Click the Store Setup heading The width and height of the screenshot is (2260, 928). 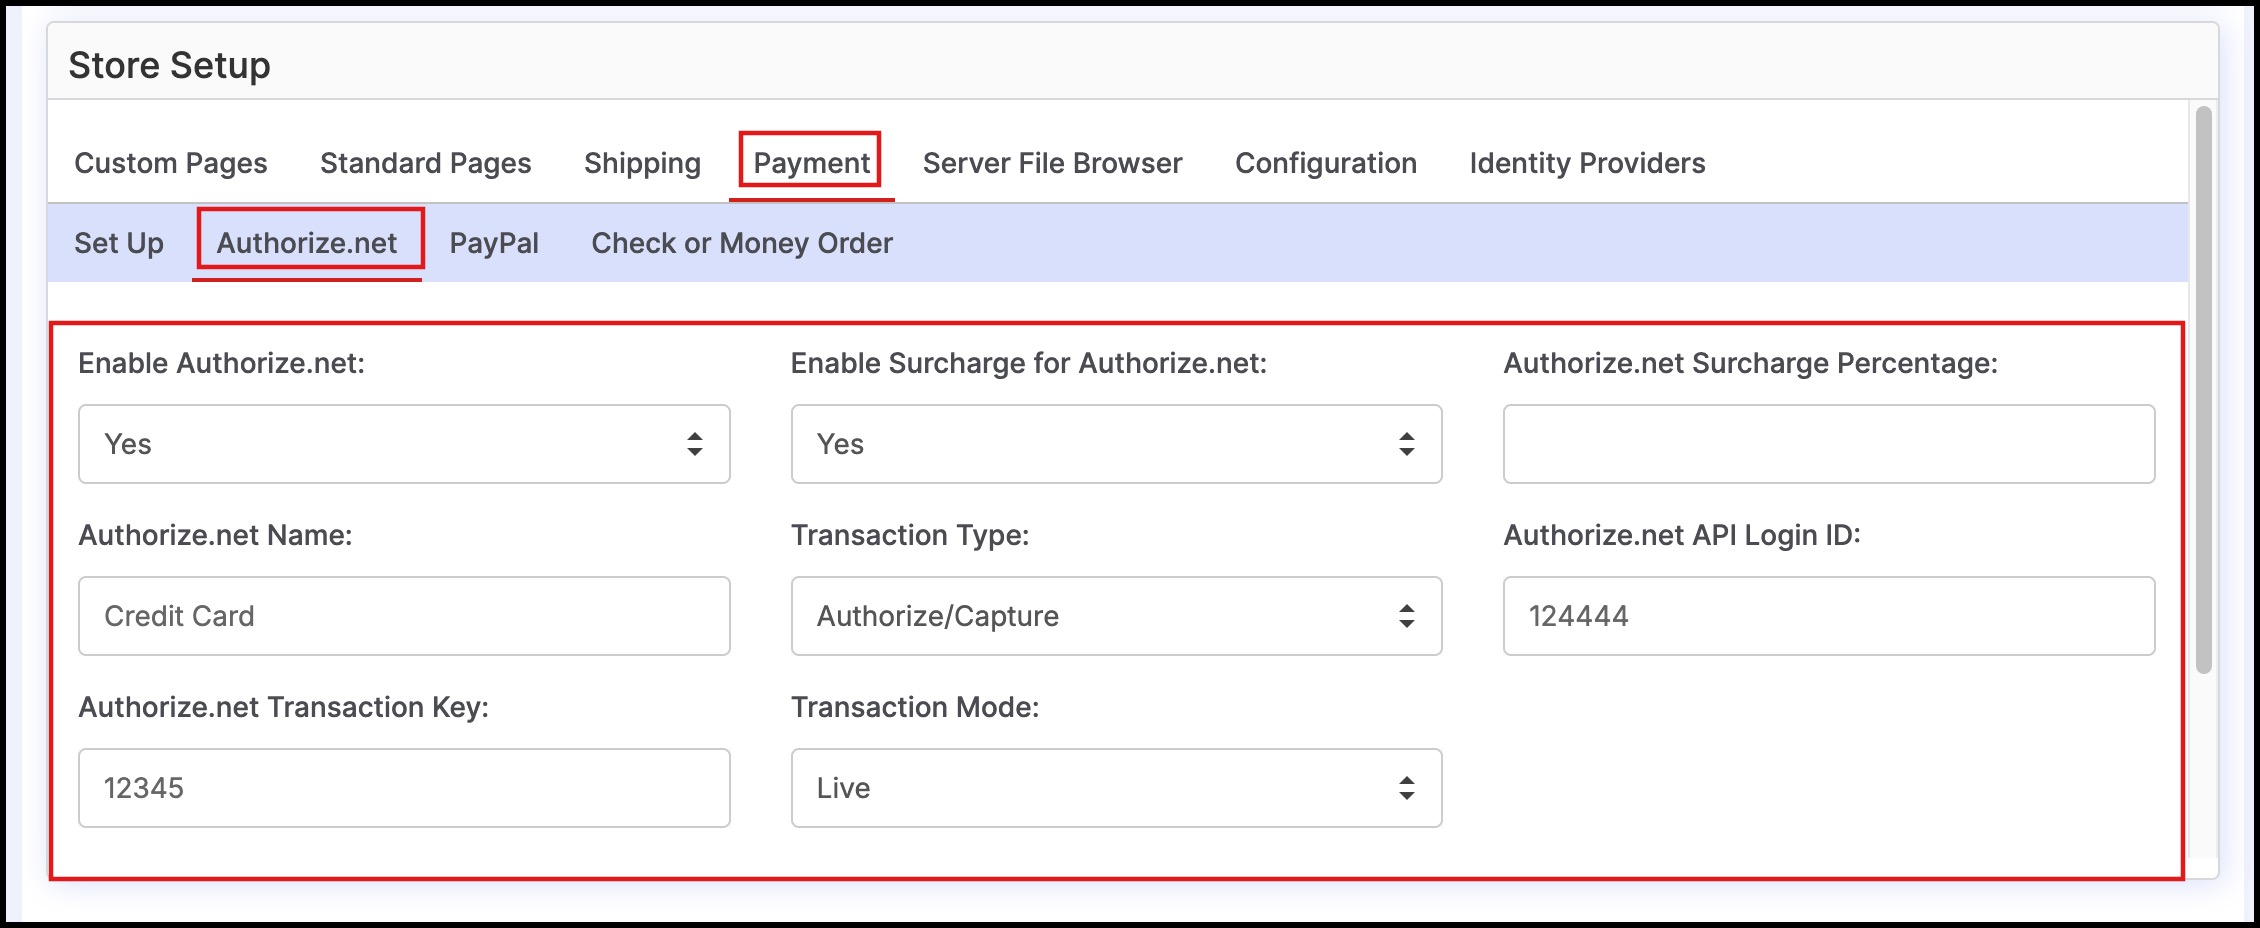click(169, 65)
